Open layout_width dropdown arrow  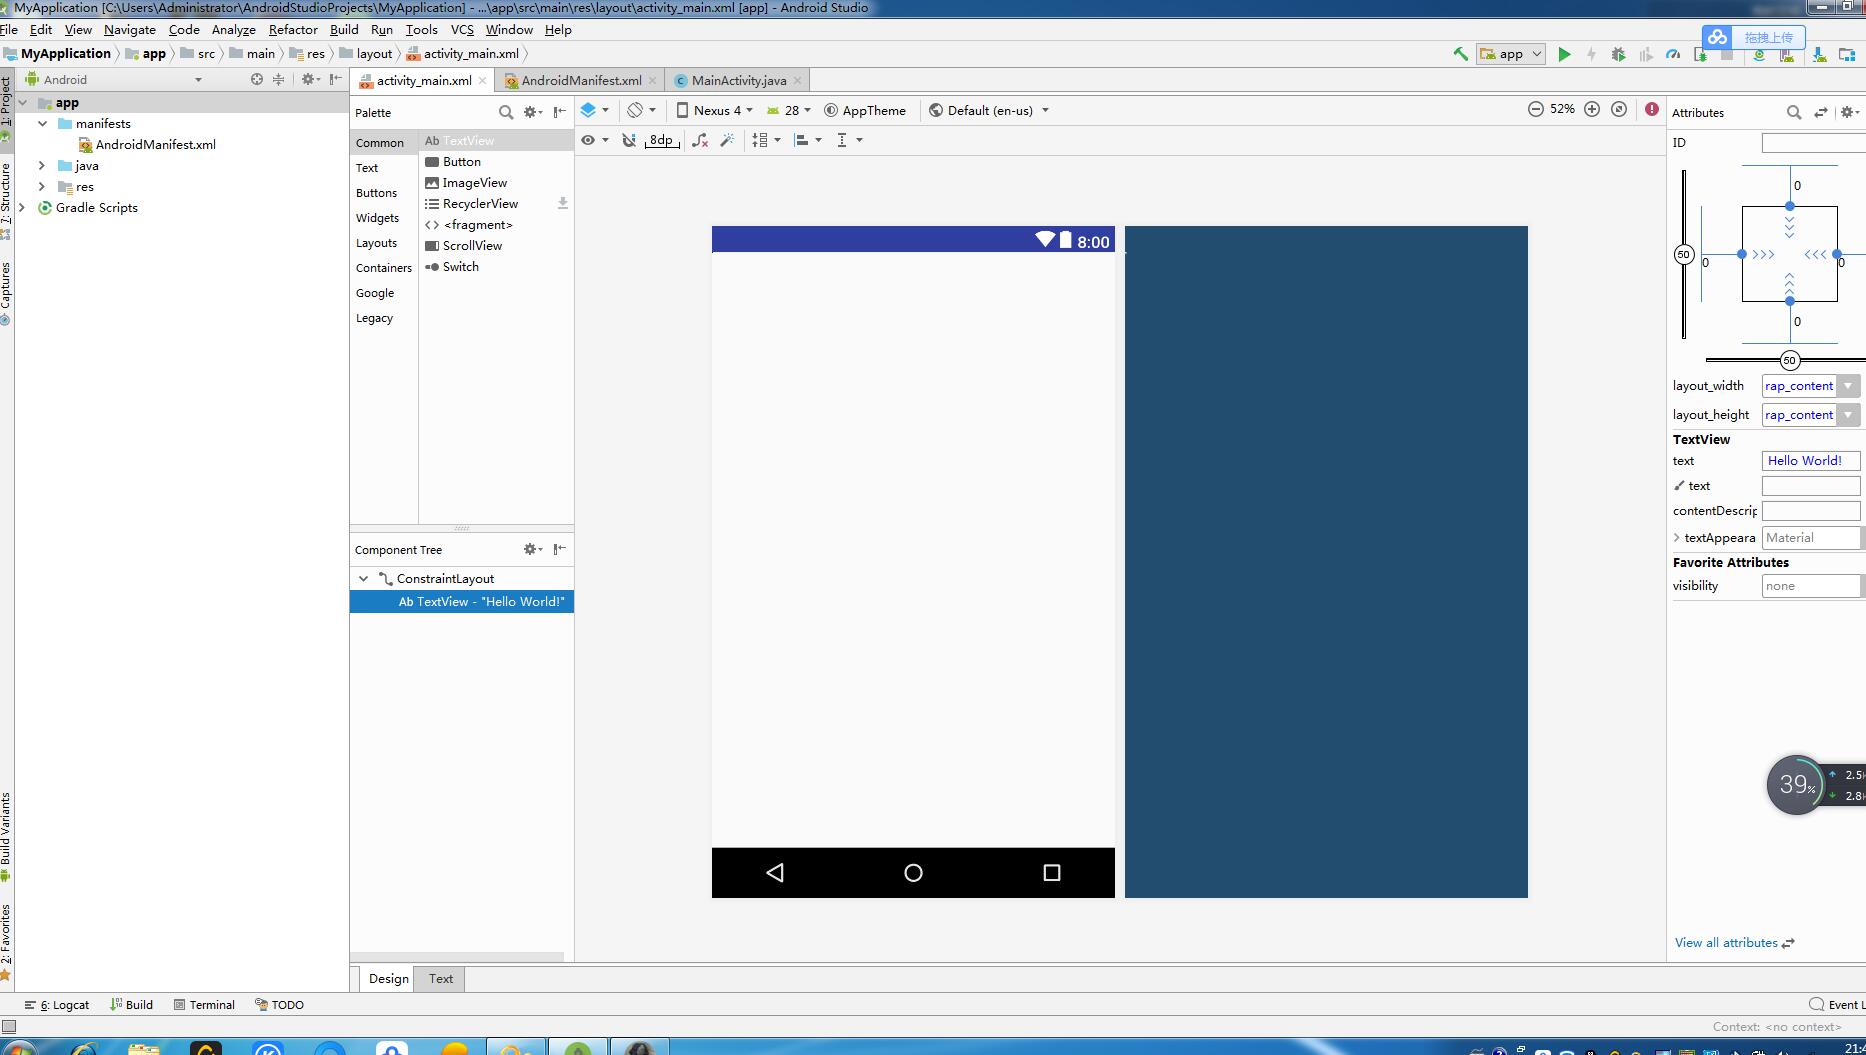click(1848, 386)
